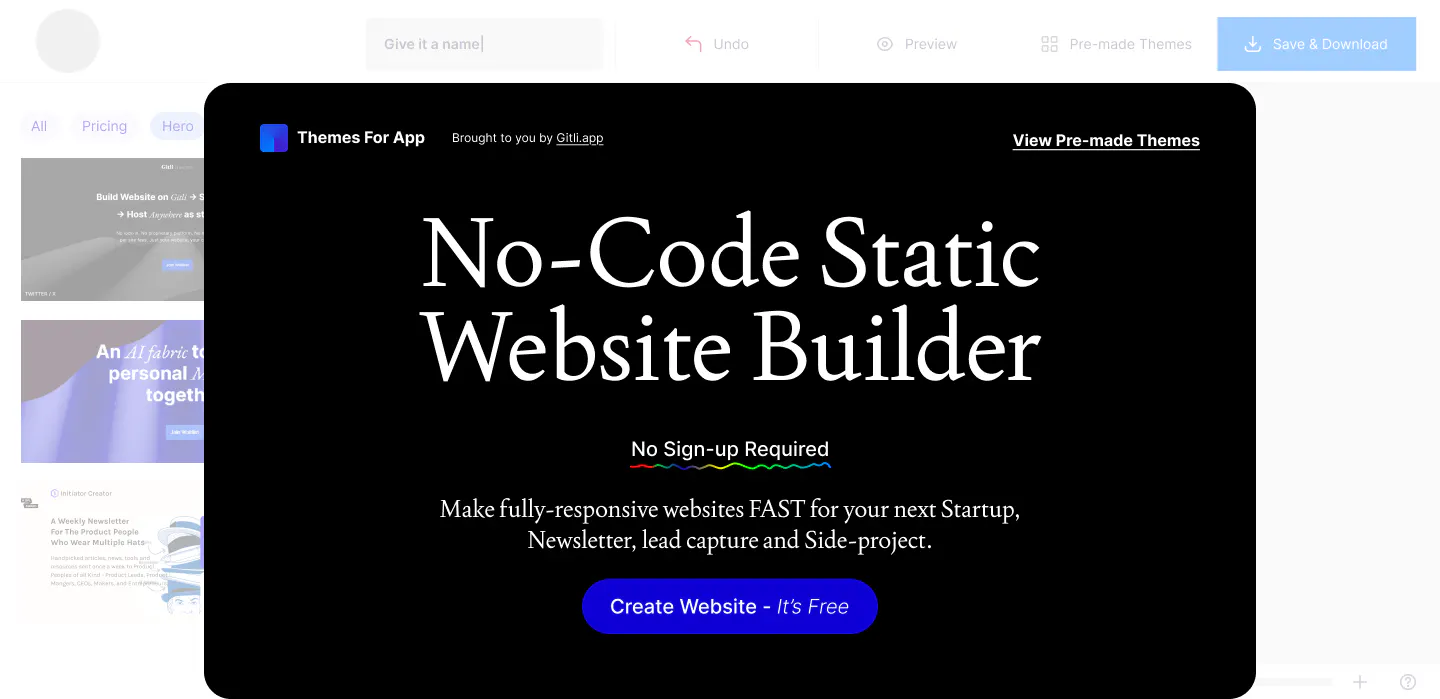Select the All filter tab
The width and height of the screenshot is (1440, 699).
pyautogui.click(x=39, y=126)
